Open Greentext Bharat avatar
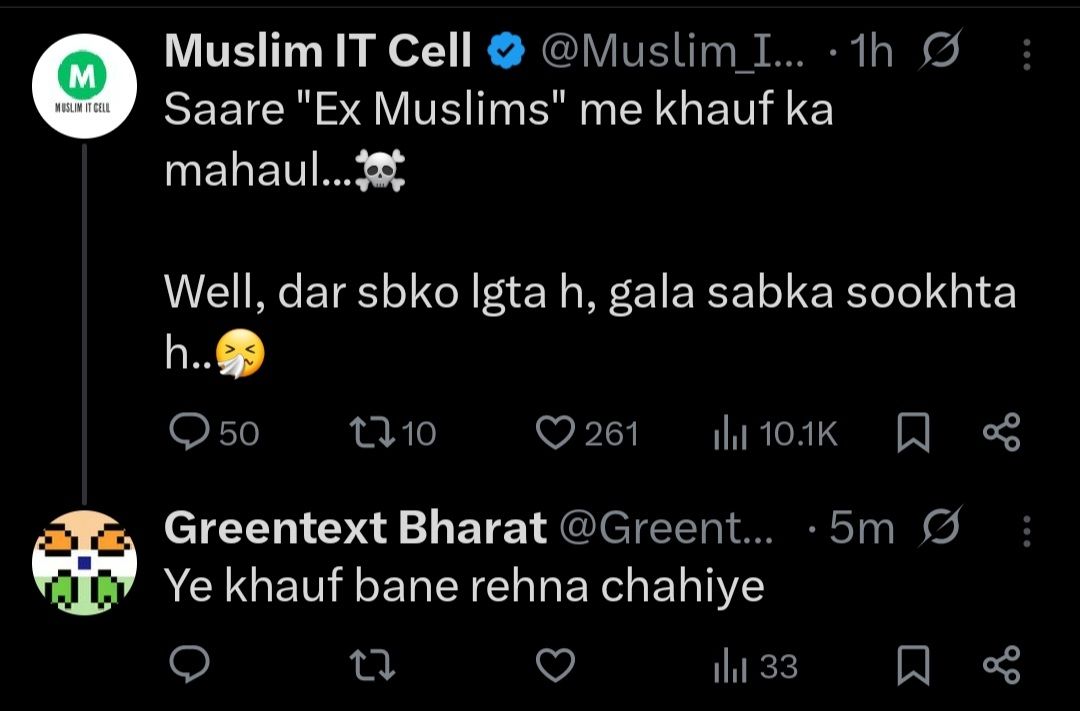 click(84, 561)
